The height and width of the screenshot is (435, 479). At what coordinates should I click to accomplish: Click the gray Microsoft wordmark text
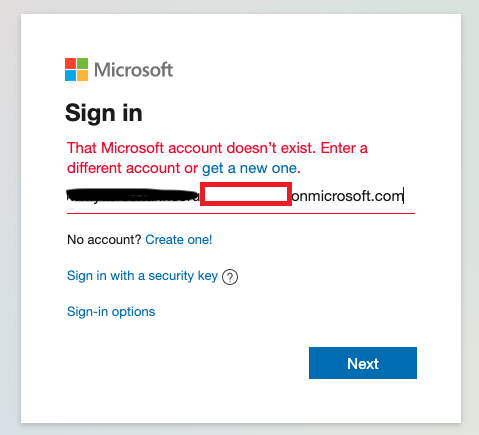point(133,70)
